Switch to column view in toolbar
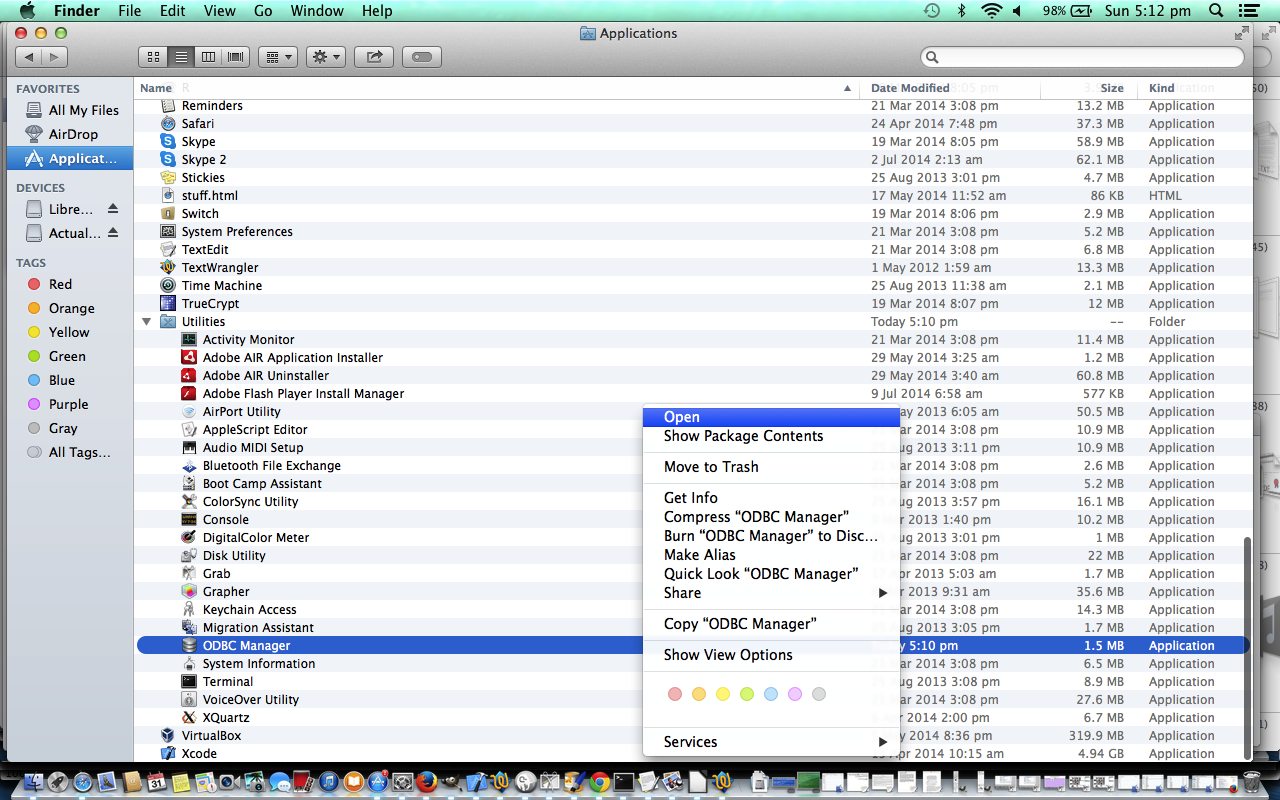 pos(208,57)
